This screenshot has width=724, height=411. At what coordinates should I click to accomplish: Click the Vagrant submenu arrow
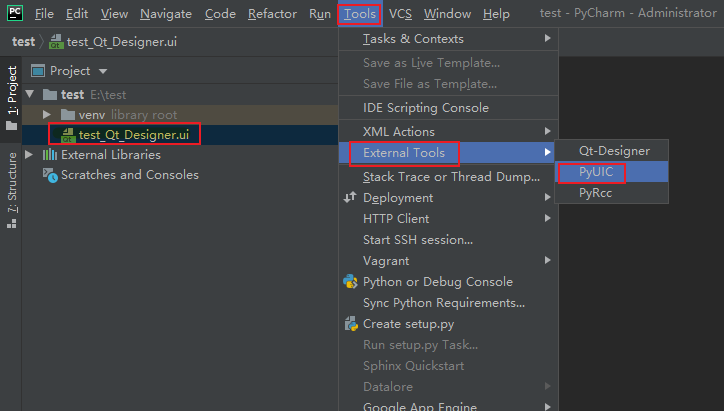[547, 260]
